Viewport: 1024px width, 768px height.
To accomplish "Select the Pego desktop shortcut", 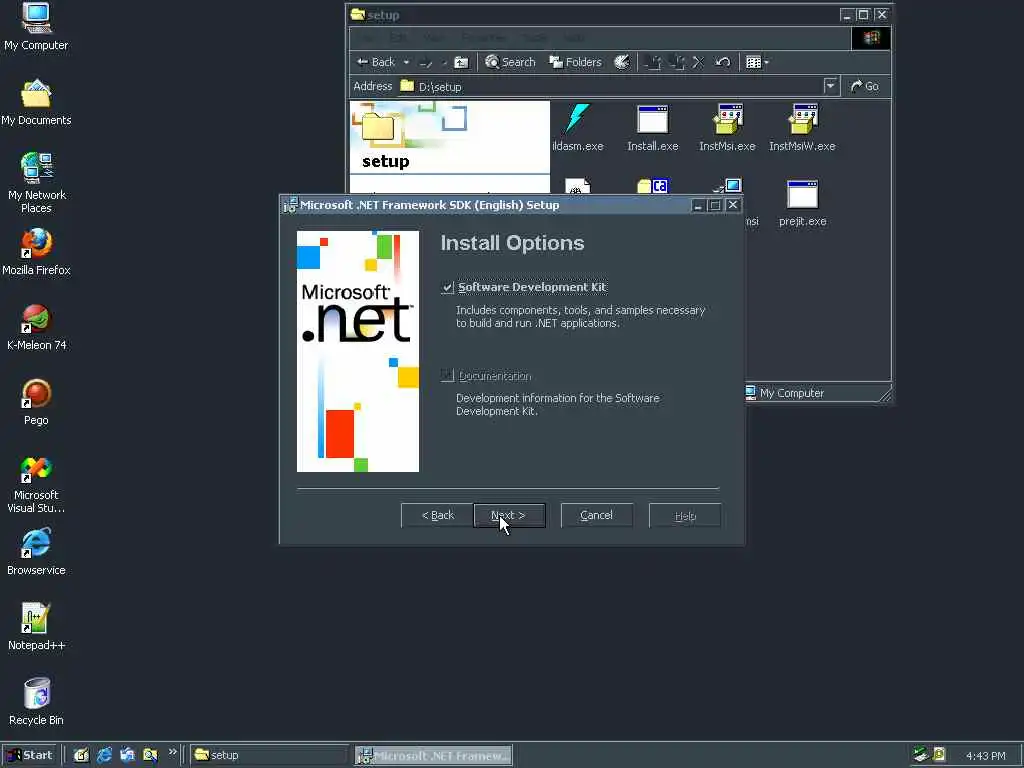I will [x=36, y=402].
